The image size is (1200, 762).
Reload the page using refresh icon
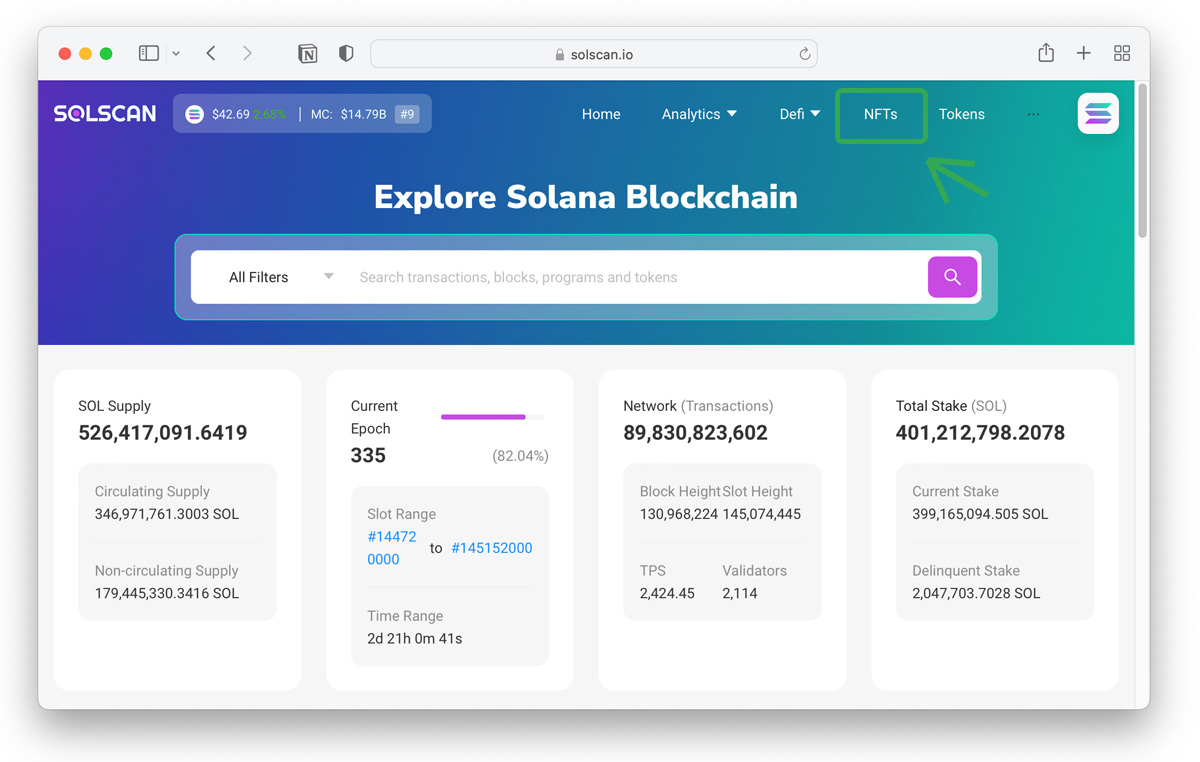804,54
